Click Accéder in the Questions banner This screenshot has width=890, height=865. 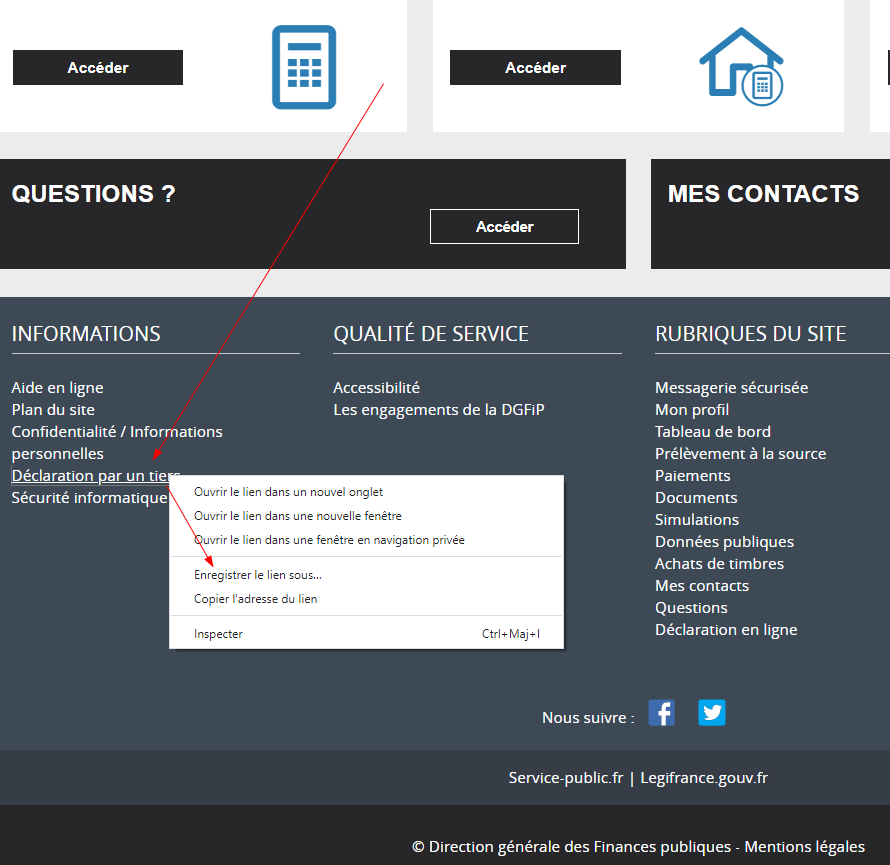pos(504,227)
